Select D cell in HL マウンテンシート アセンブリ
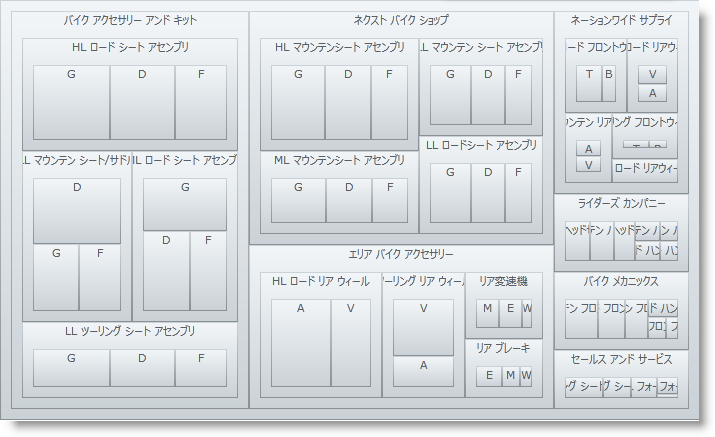 348,102
